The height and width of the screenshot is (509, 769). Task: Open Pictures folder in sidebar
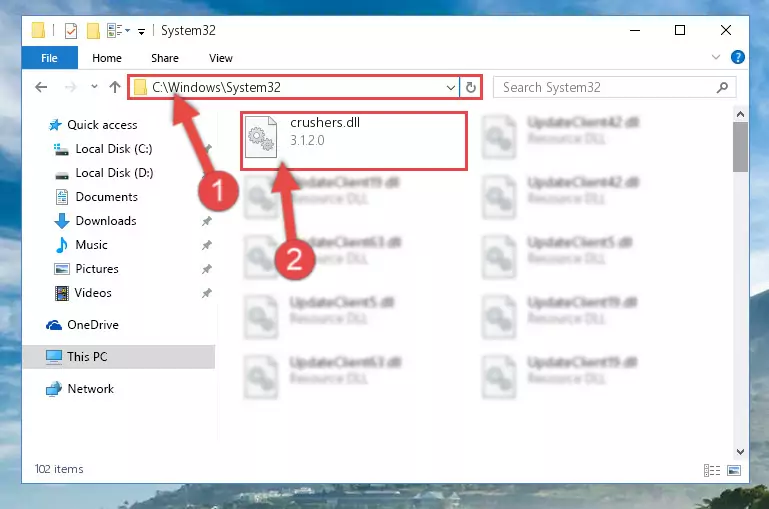(x=97, y=269)
